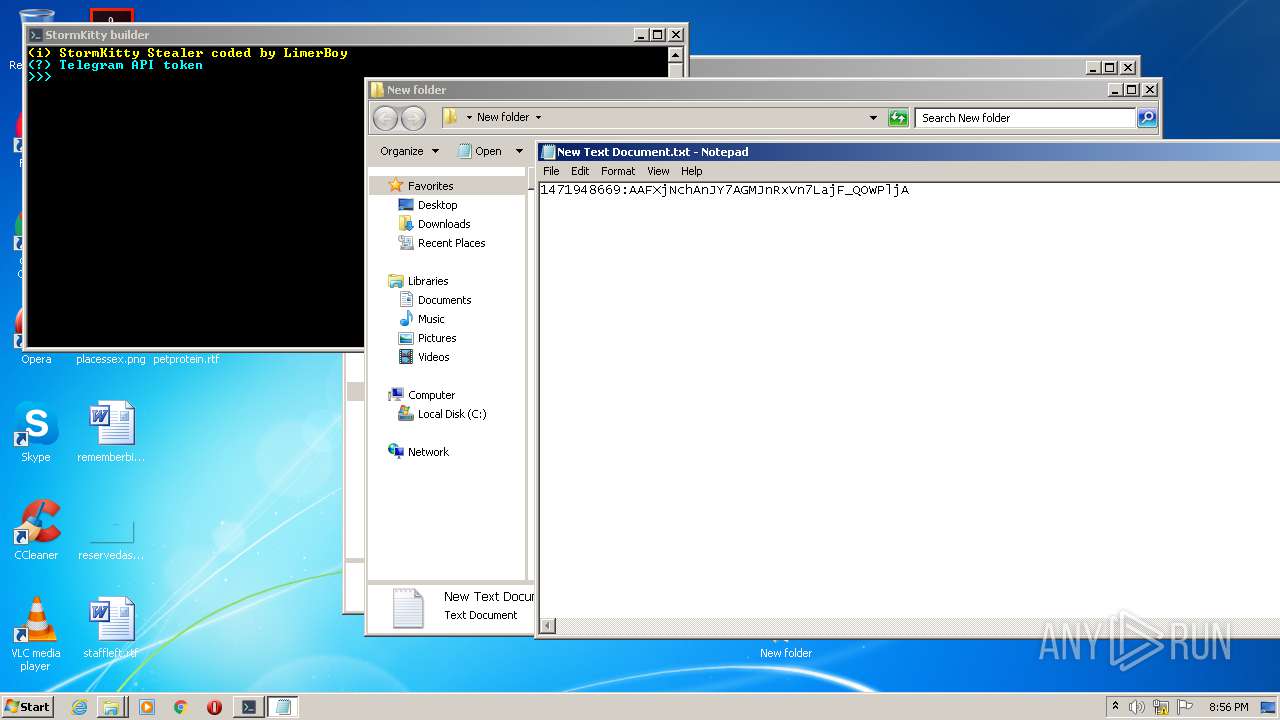This screenshot has height=720, width=1280.
Task: Click New Text Document.txt - Notepad title bar
Action: pos(910,152)
